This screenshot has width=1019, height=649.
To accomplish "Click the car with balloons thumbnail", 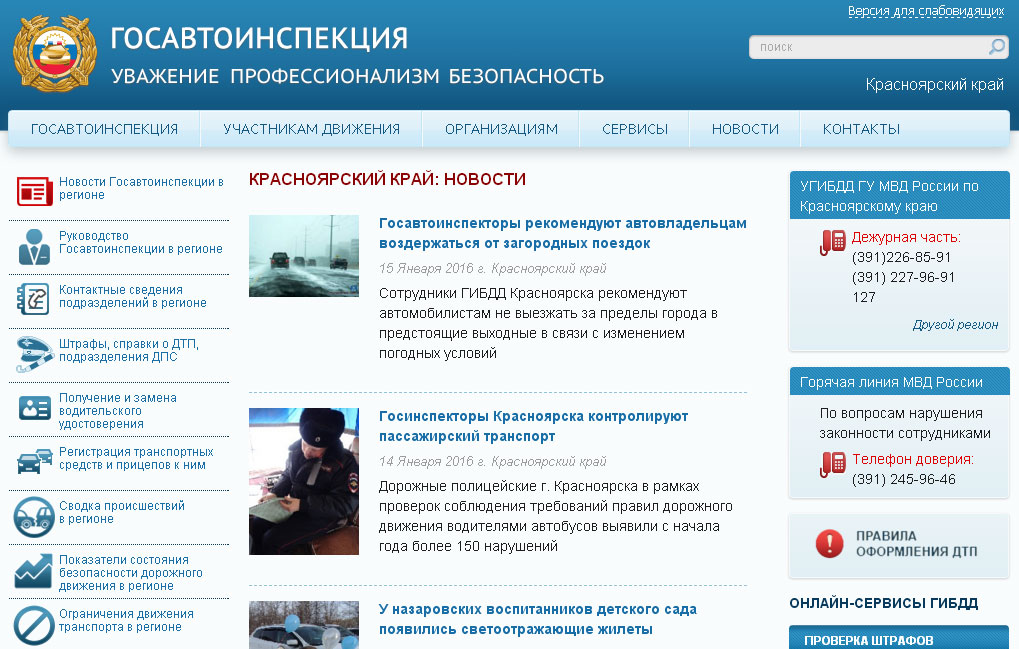I will pos(303,625).
